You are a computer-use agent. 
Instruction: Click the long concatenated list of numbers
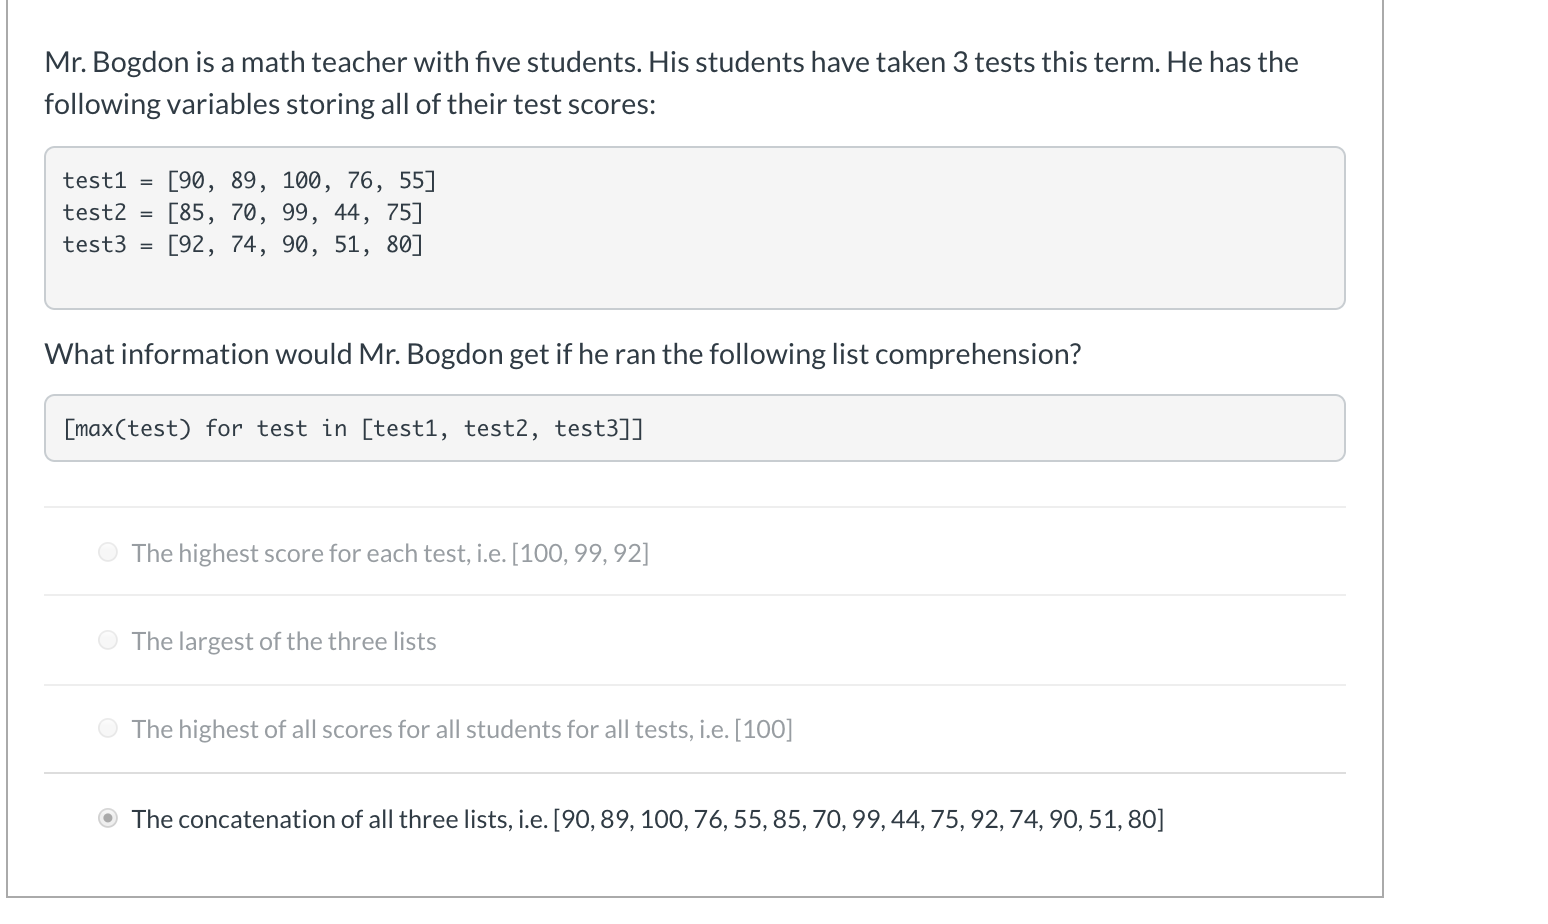click(858, 819)
